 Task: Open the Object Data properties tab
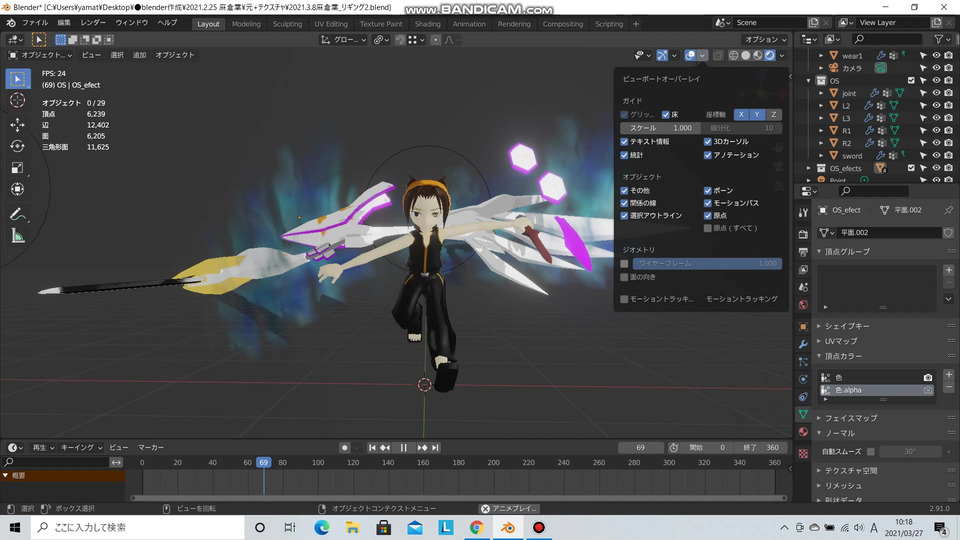pyautogui.click(x=803, y=414)
